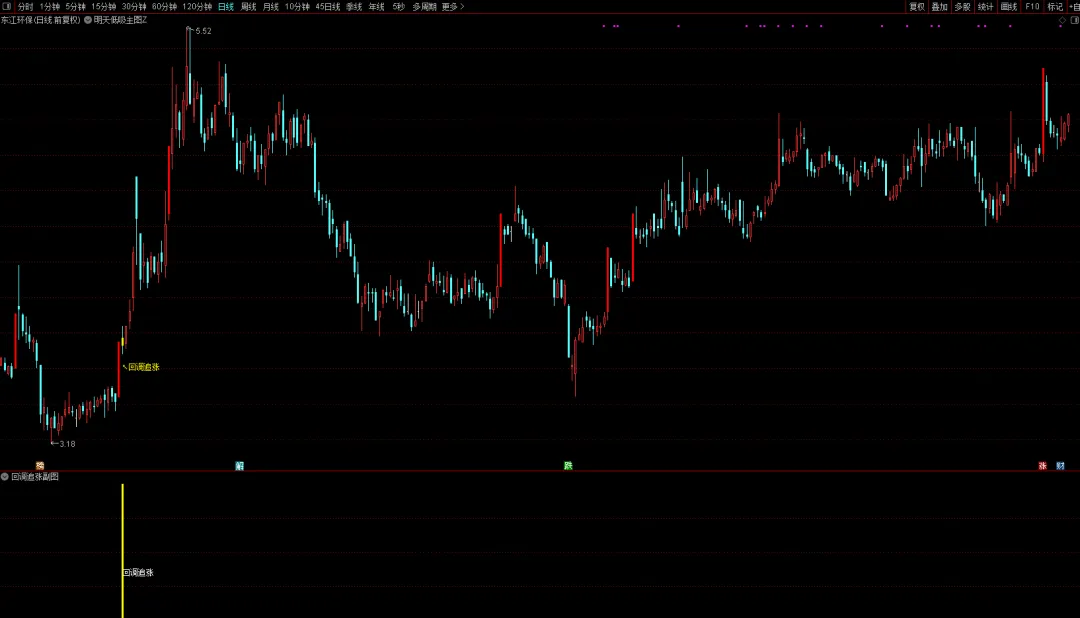Click the diamond icon at chart top-right

click(1062, 20)
